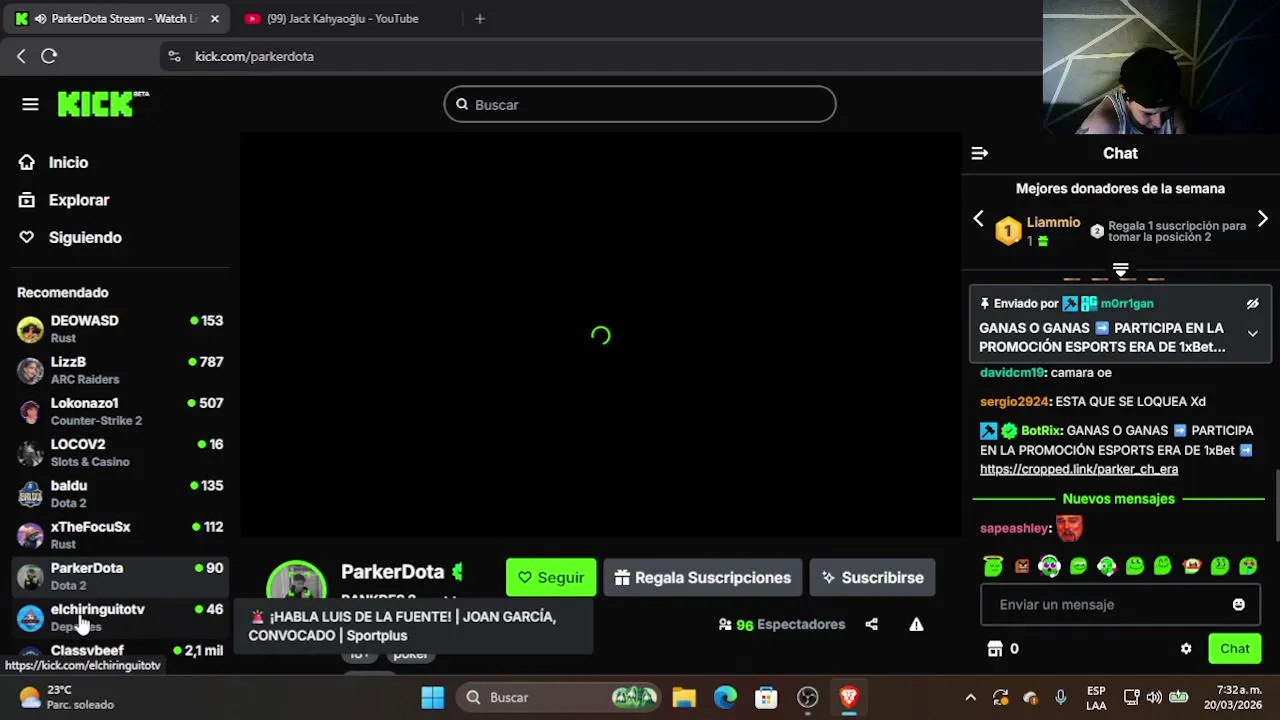Go to Inicio in the sidebar

pos(68,162)
